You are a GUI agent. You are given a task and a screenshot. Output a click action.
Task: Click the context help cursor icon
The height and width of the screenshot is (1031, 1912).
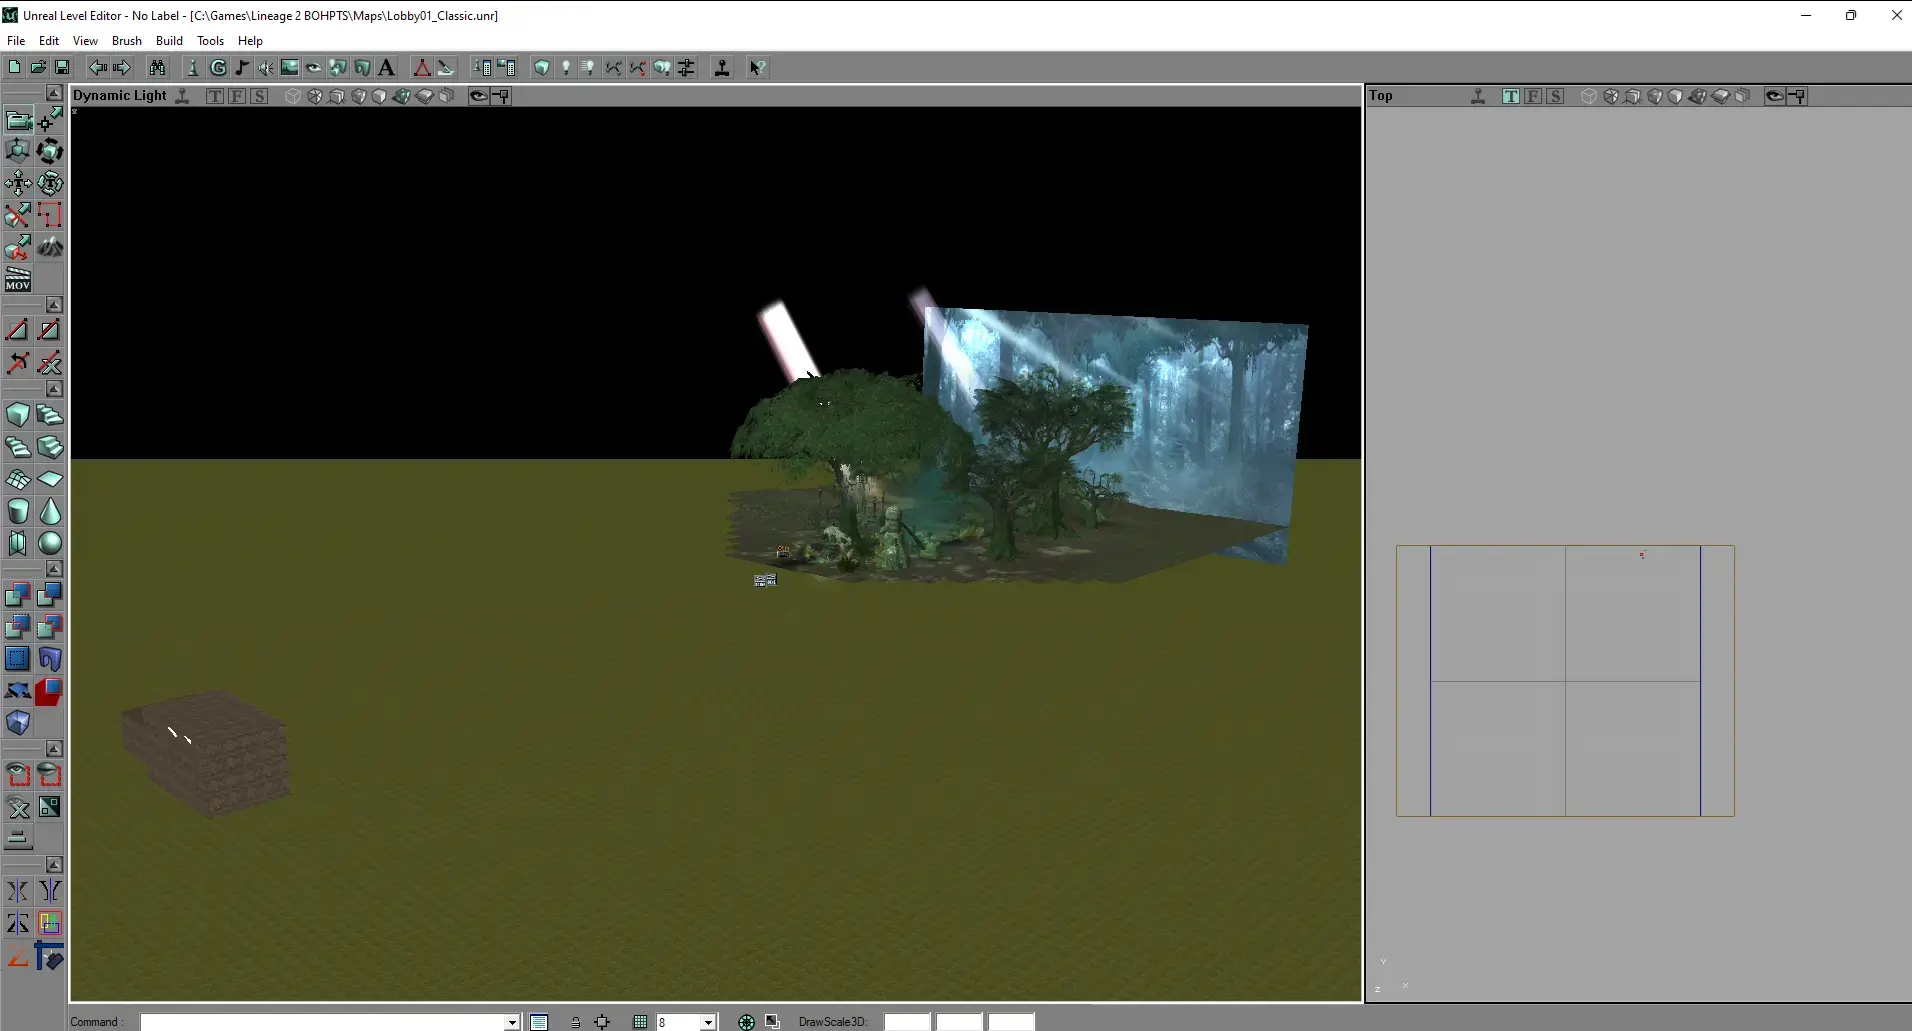click(758, 67)
